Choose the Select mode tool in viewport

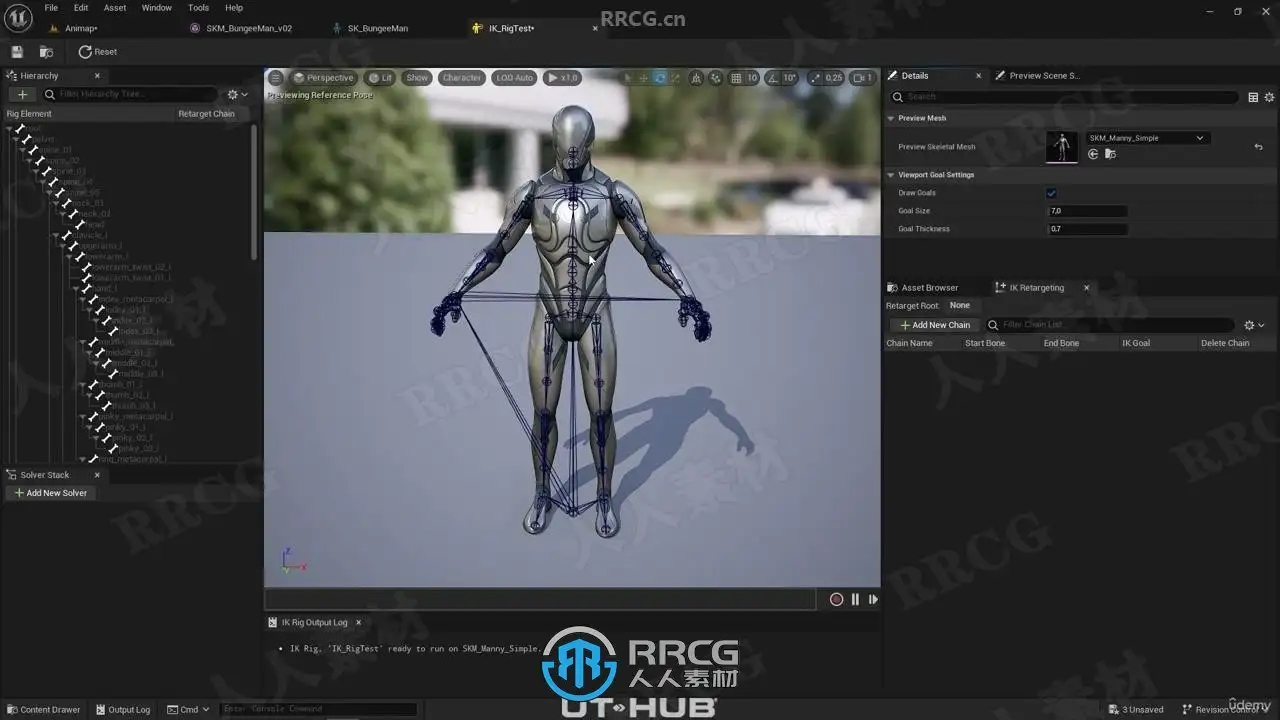(628, 78)
